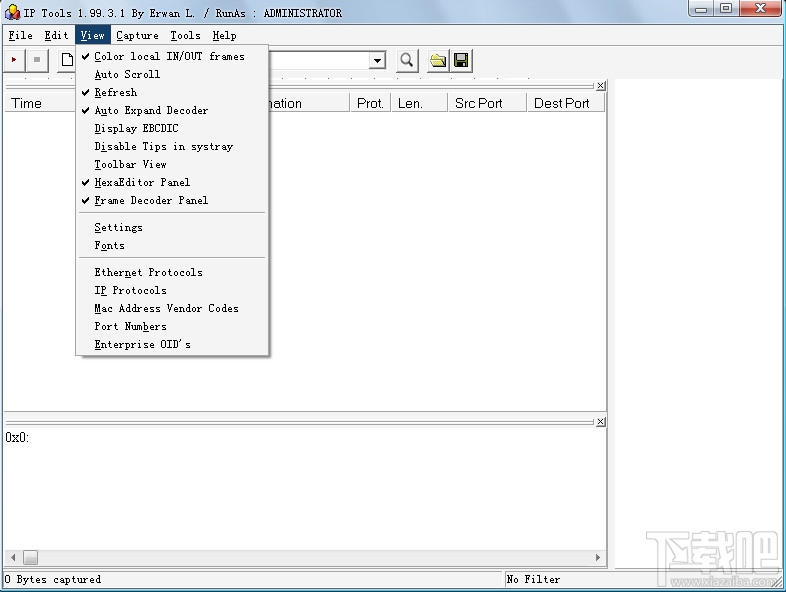
Task: Open the Edit menu
Action: 56,36
